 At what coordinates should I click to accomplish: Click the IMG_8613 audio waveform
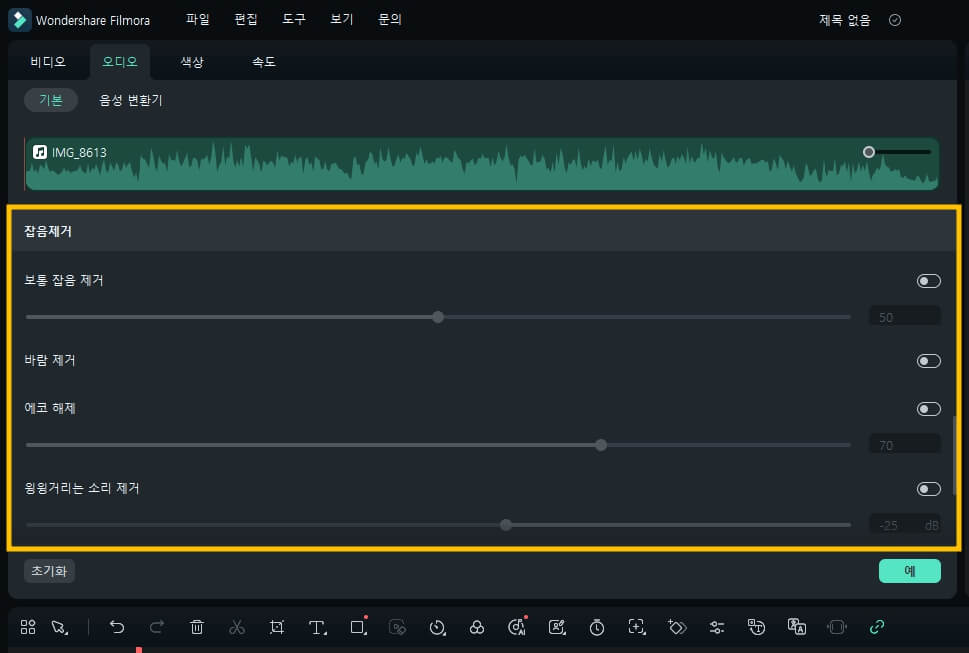point(482,164)
